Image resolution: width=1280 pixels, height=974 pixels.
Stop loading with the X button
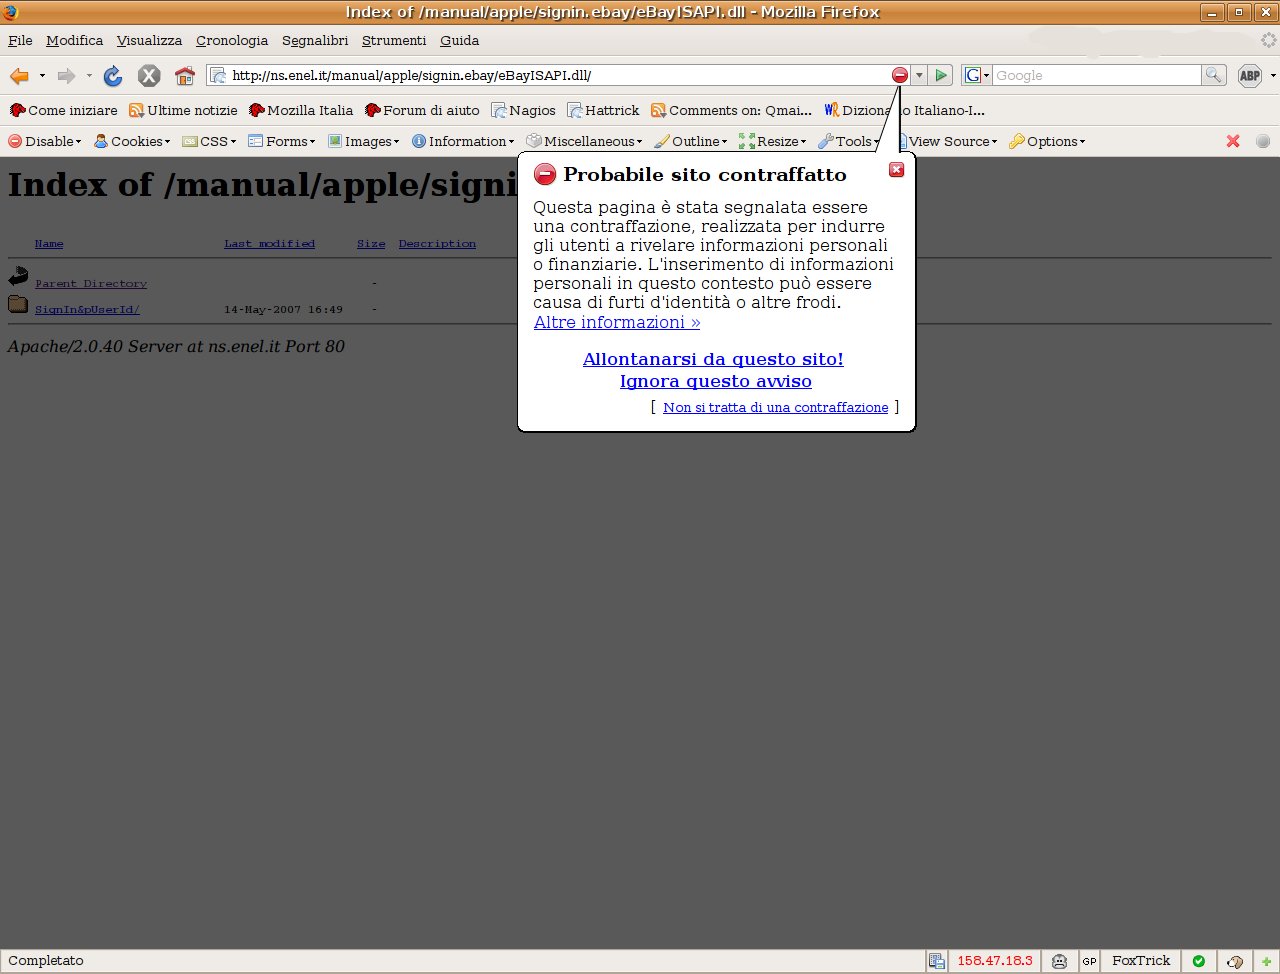point(149,76)
